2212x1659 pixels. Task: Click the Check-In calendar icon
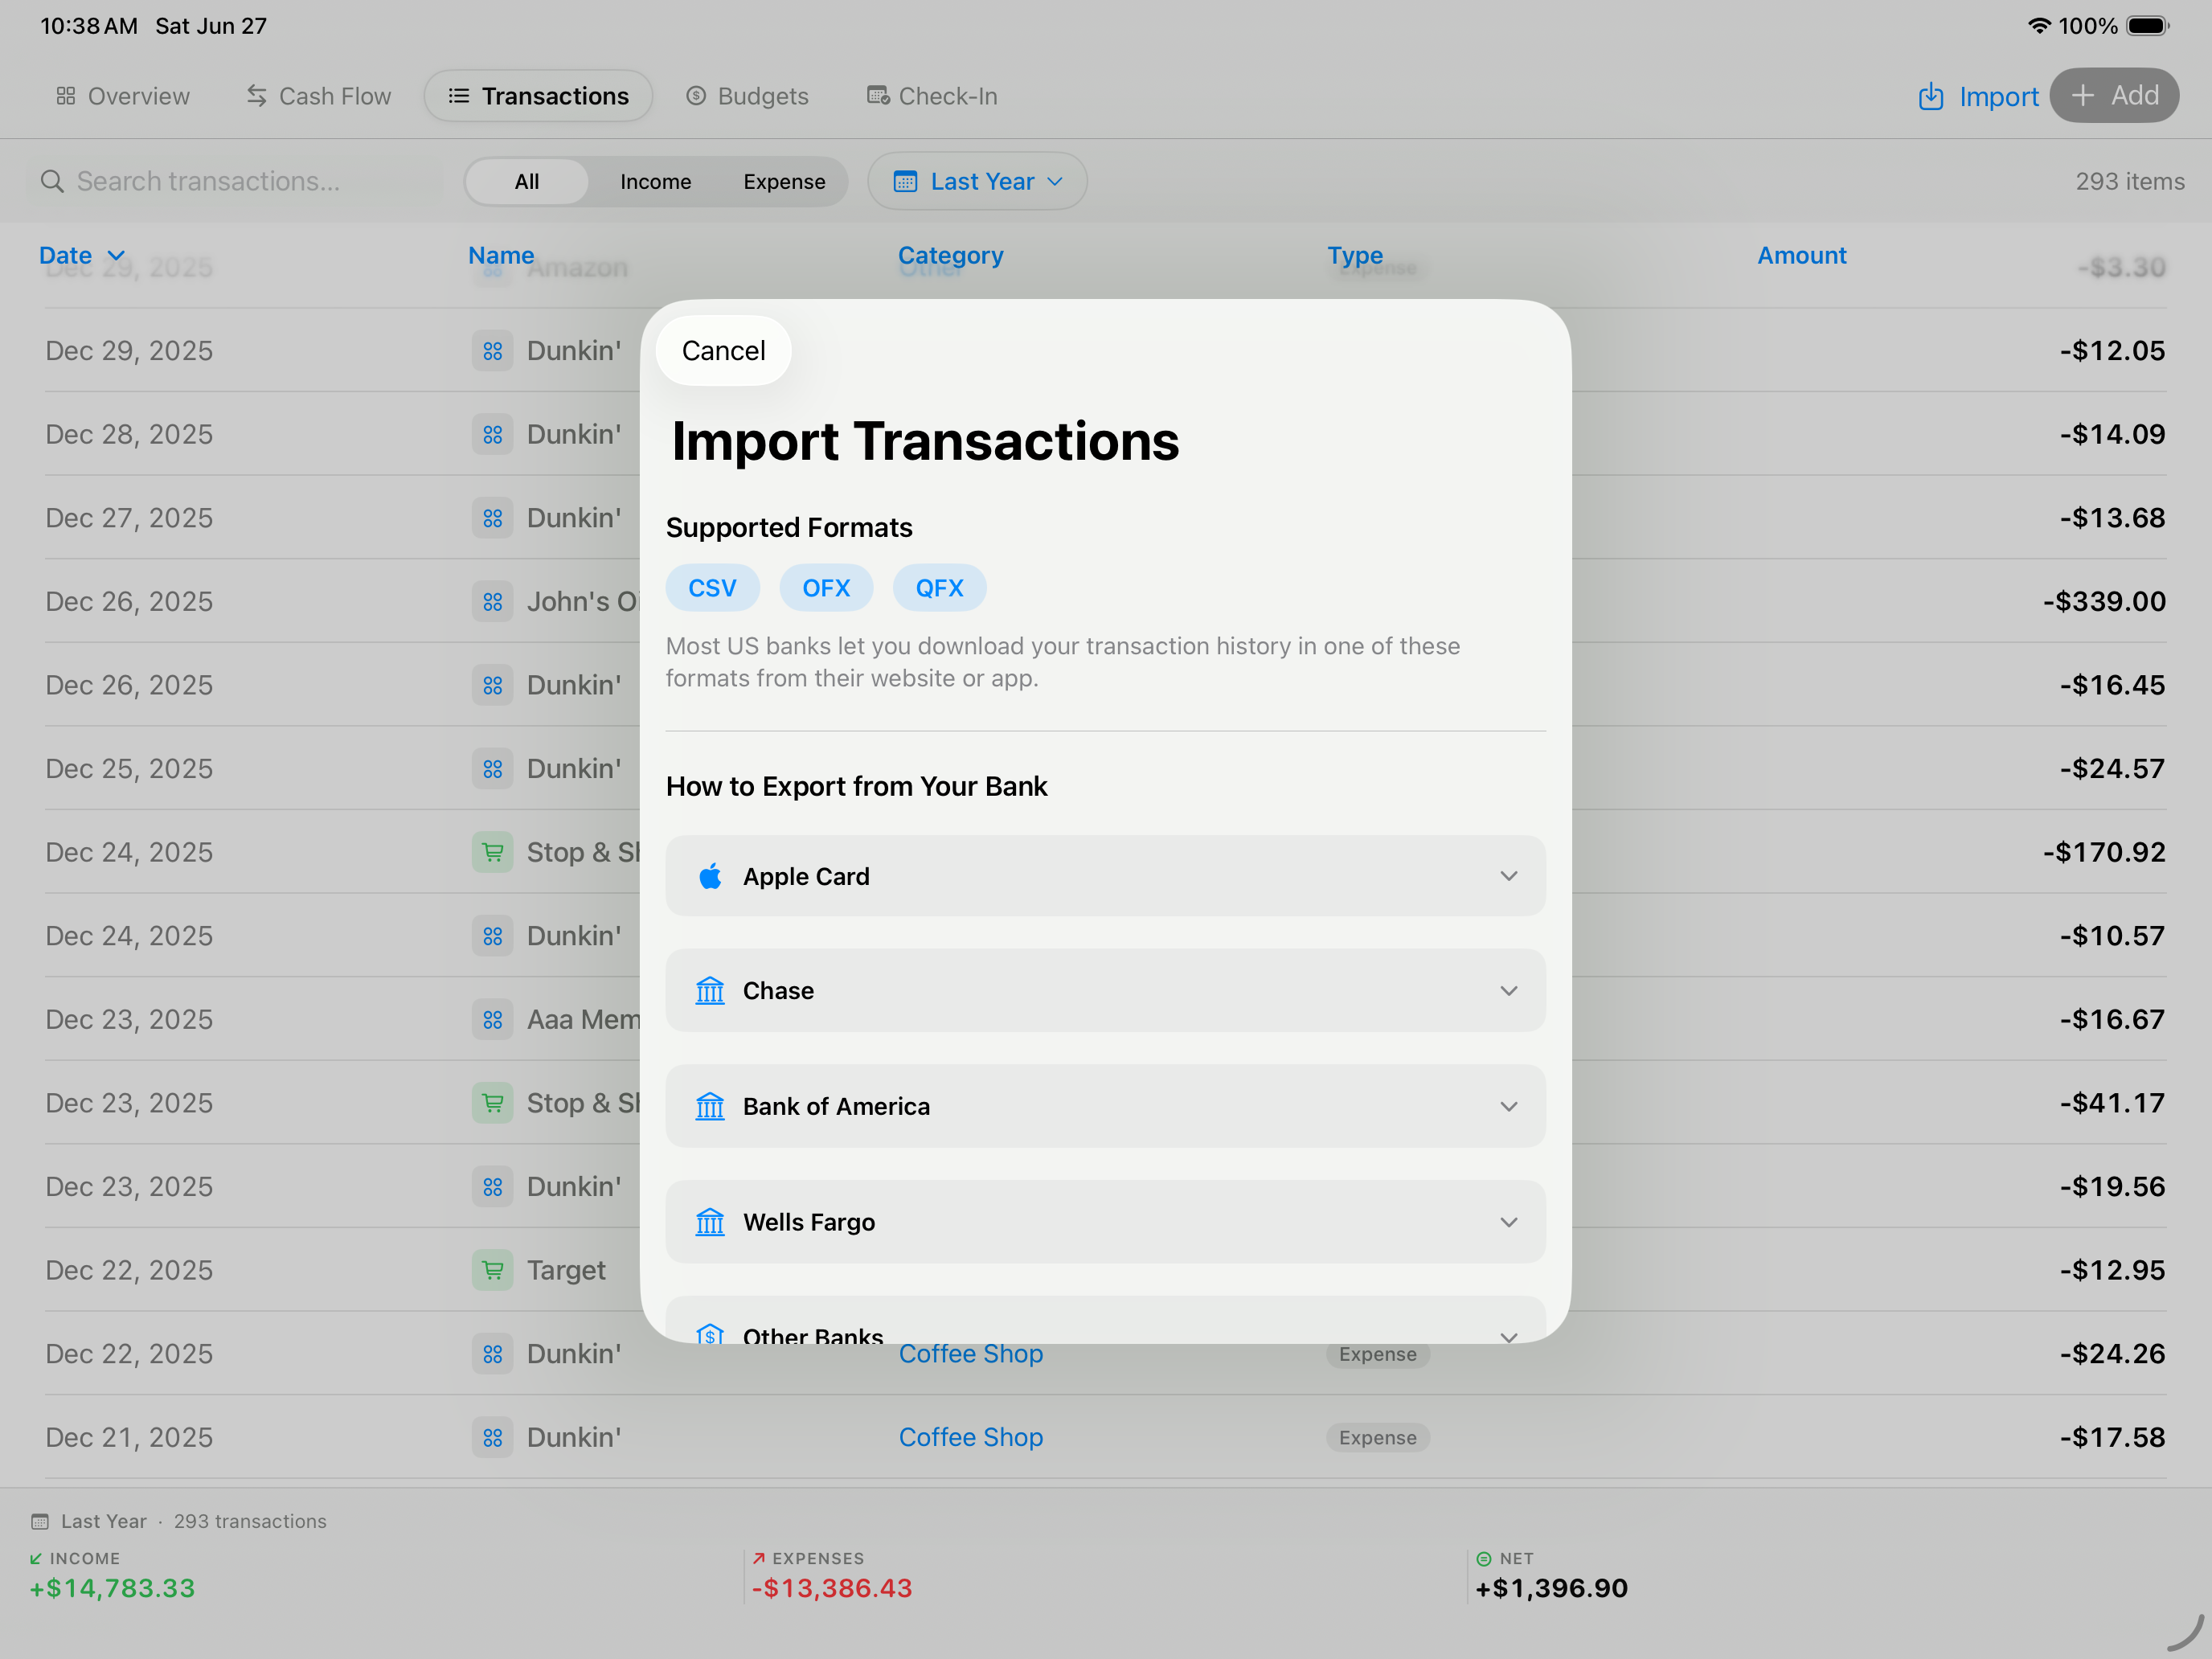point(878,96)
